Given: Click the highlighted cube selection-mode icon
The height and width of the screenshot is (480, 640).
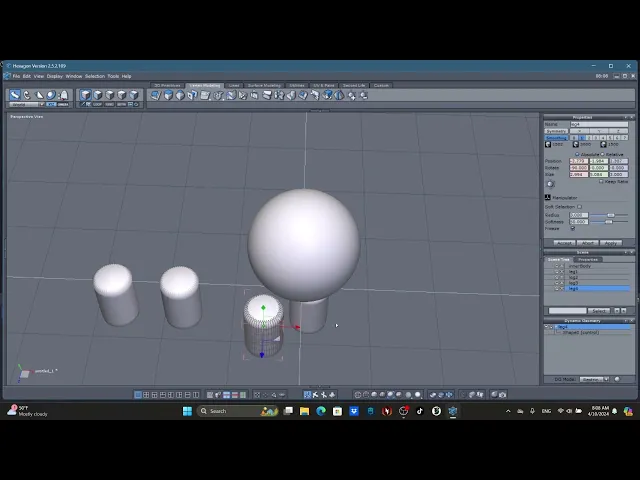Looking at the screenshot, I should coord(85,95).
